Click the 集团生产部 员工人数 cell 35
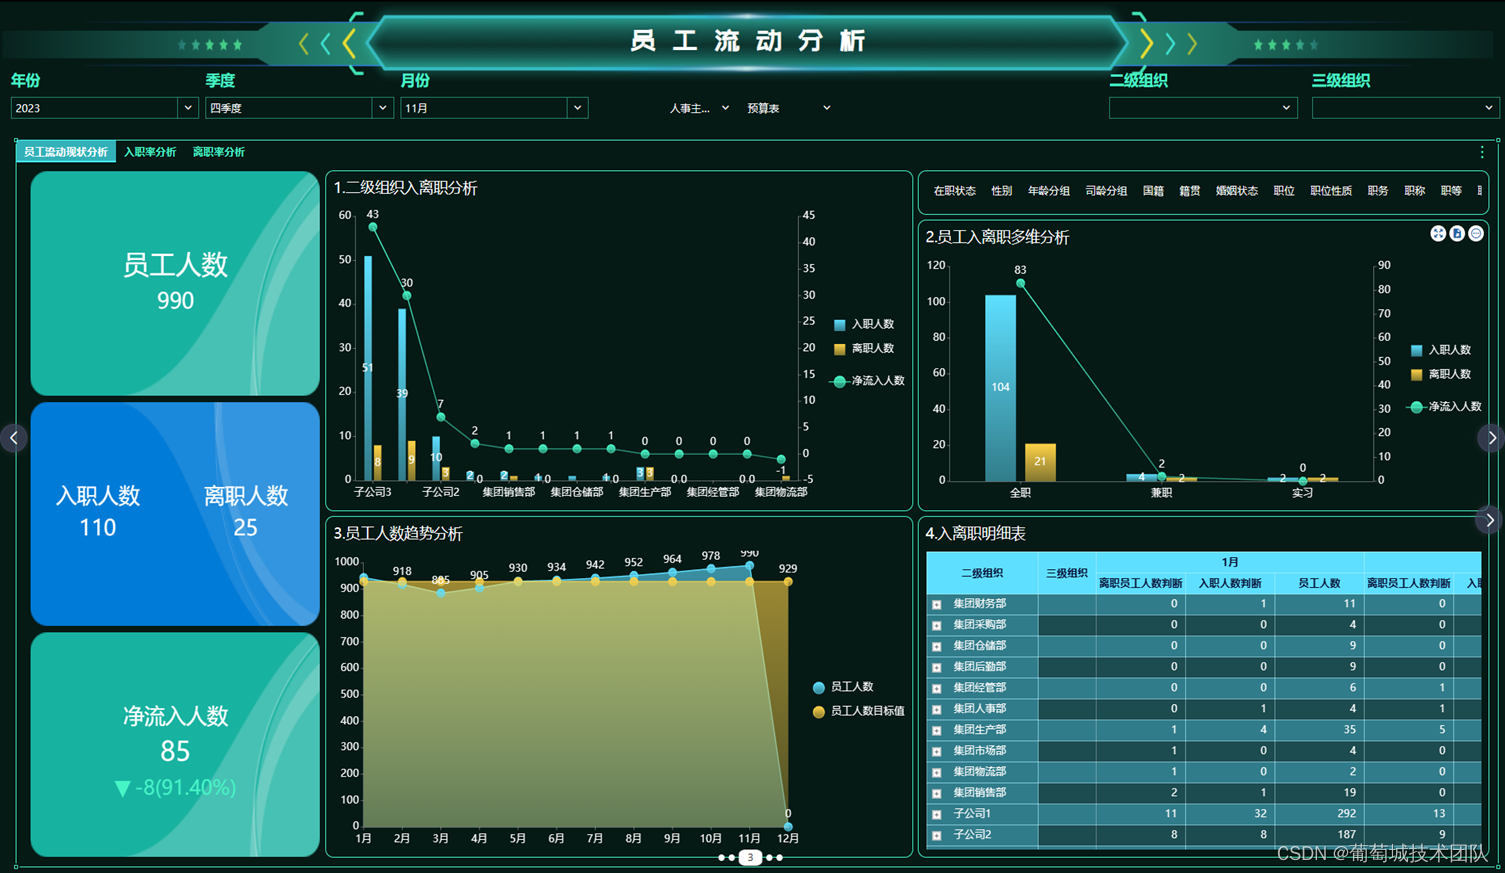This screenshot has width=1505, height=873. pyautogui.click(x=1319, y=730)
